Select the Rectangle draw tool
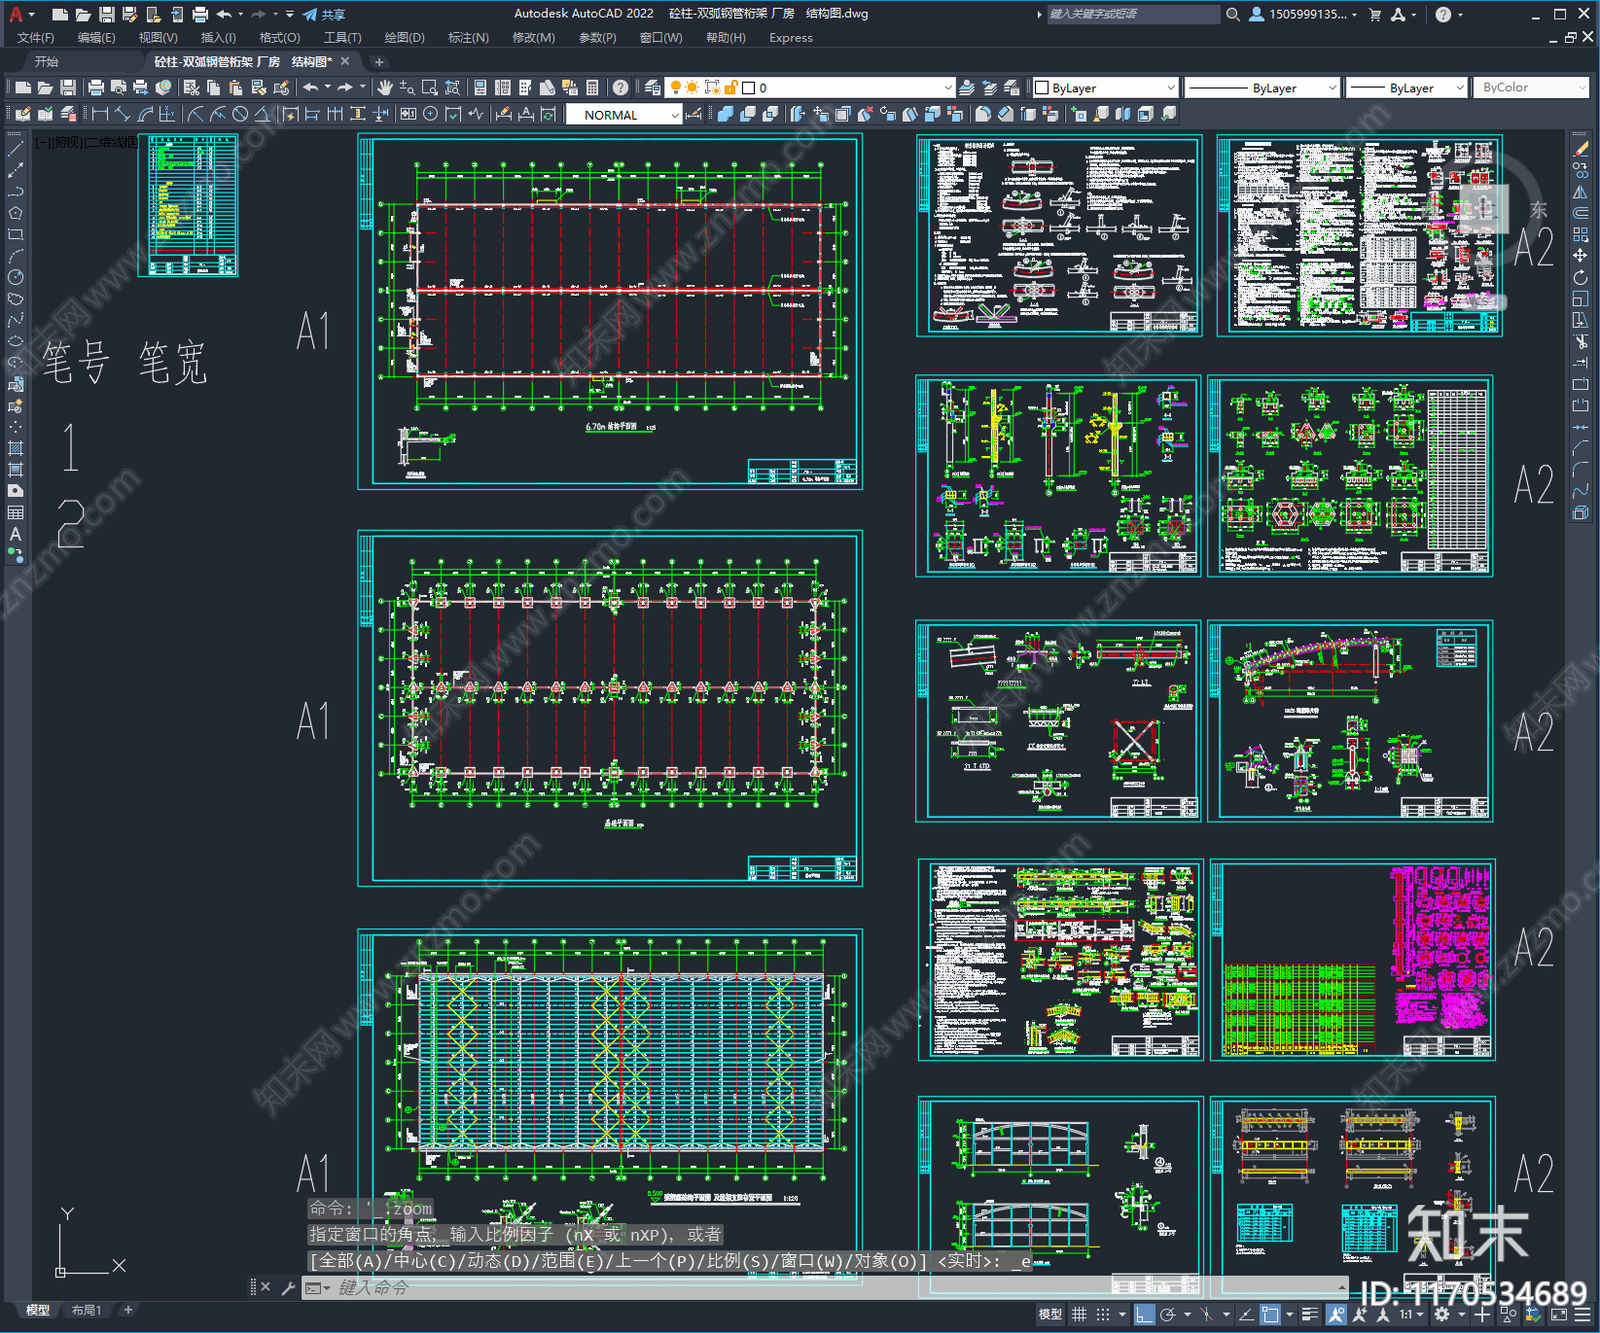This screenshot has width=1600, height=1333. pyautogui.click(x=15, y=235)
